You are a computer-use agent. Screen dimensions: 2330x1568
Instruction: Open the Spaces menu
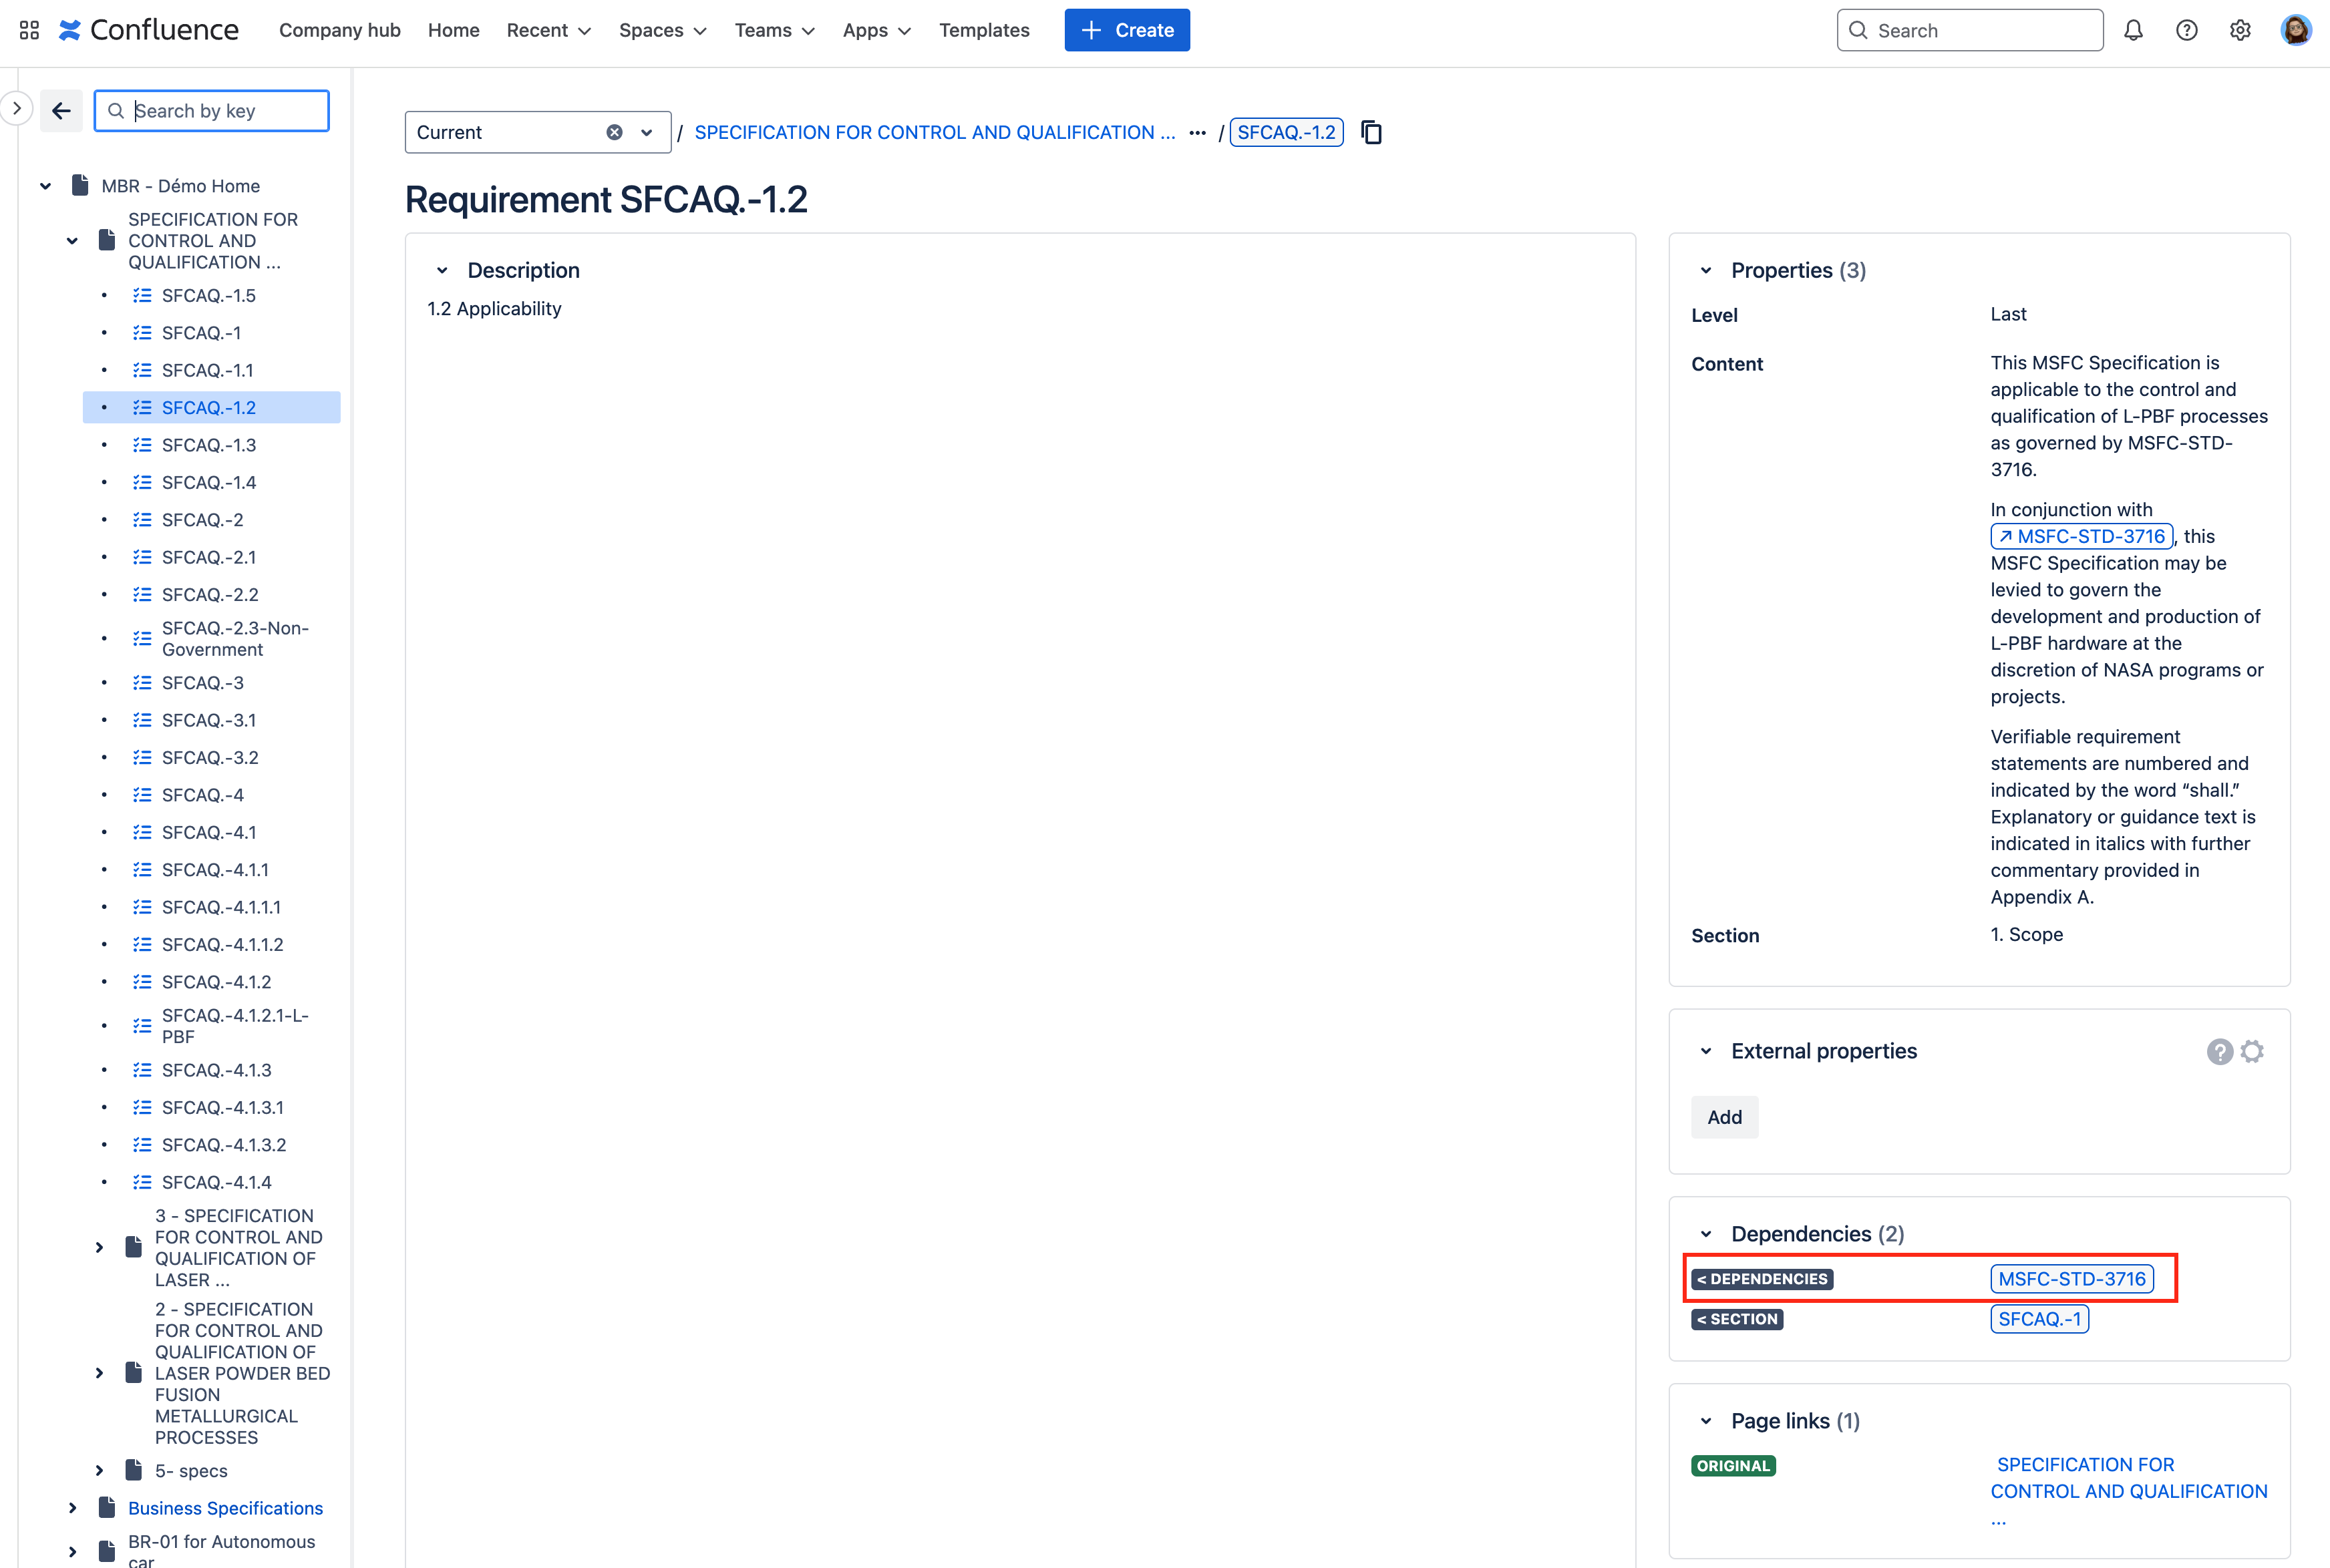[x=661, y=30]
